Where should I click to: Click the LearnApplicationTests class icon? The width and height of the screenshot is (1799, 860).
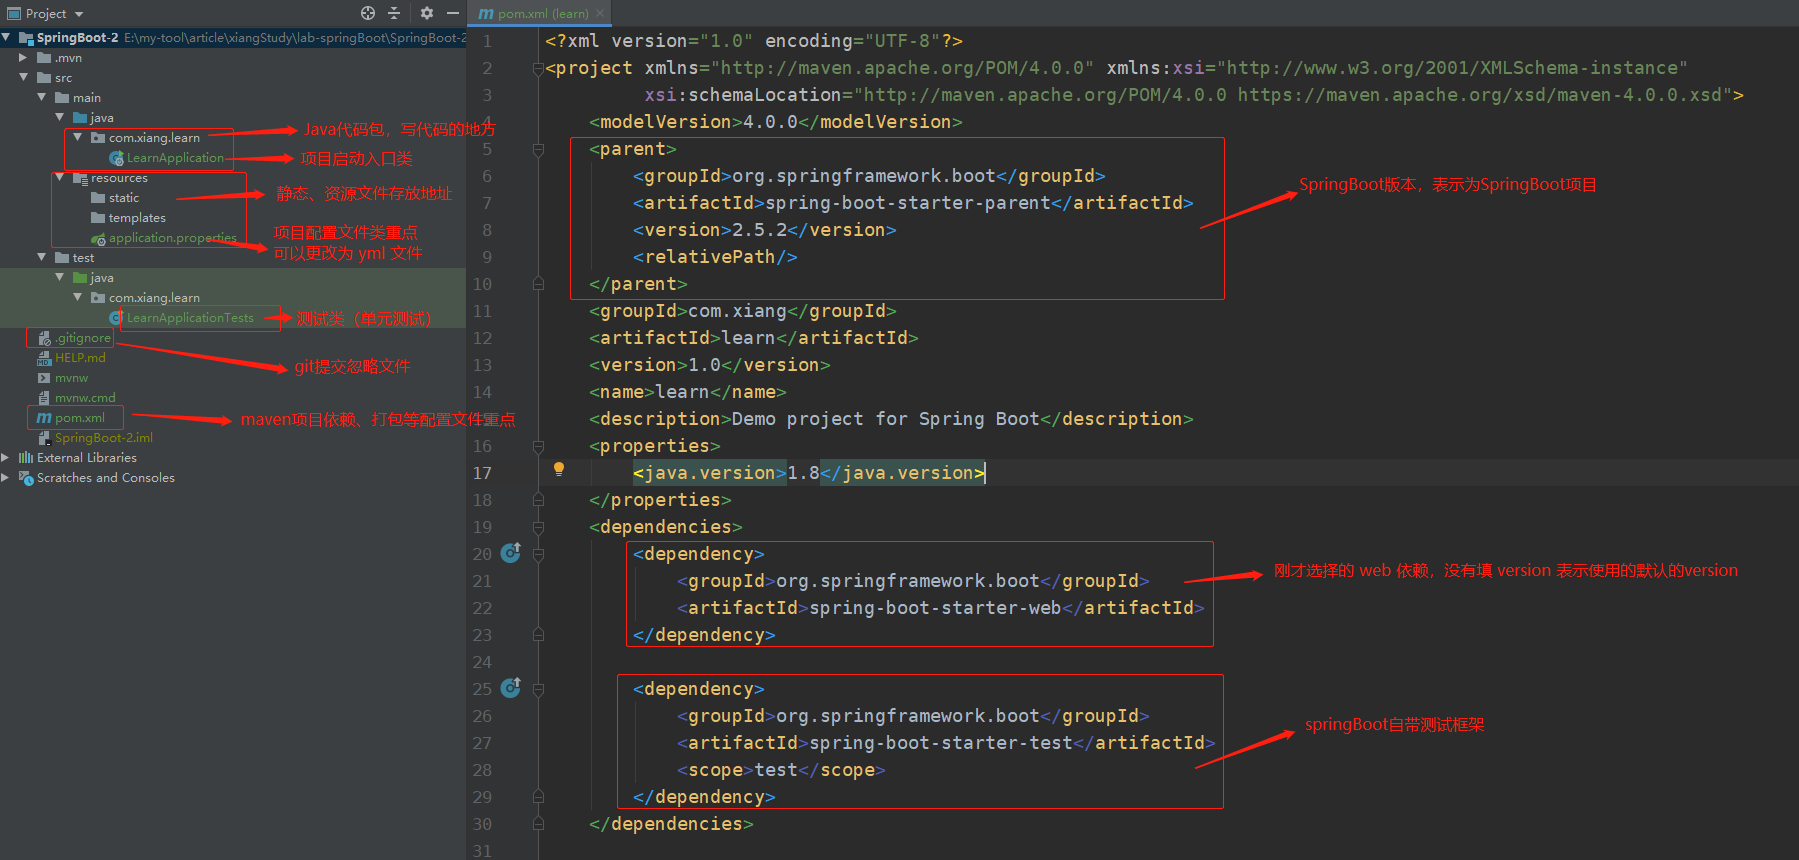pos(117,318)
